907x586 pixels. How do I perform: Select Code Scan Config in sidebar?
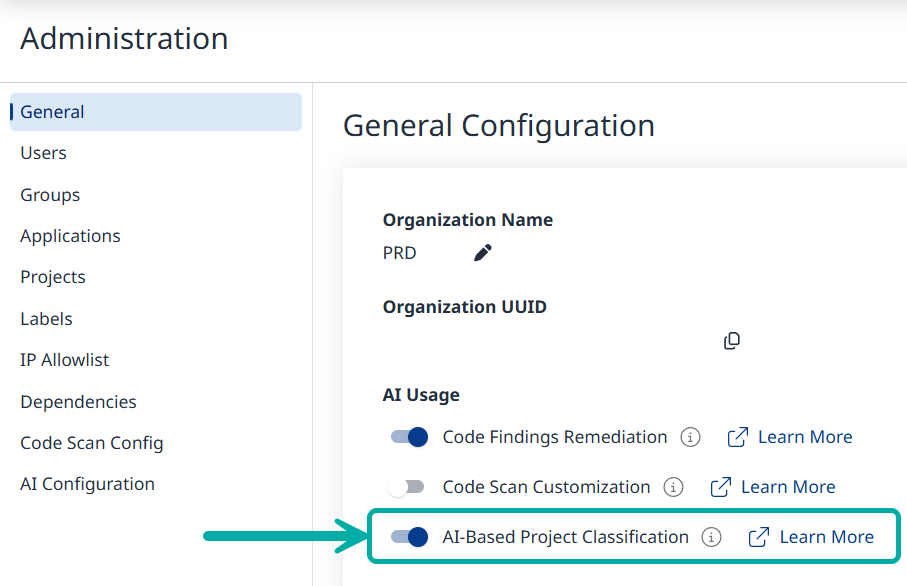coord(91,443)
